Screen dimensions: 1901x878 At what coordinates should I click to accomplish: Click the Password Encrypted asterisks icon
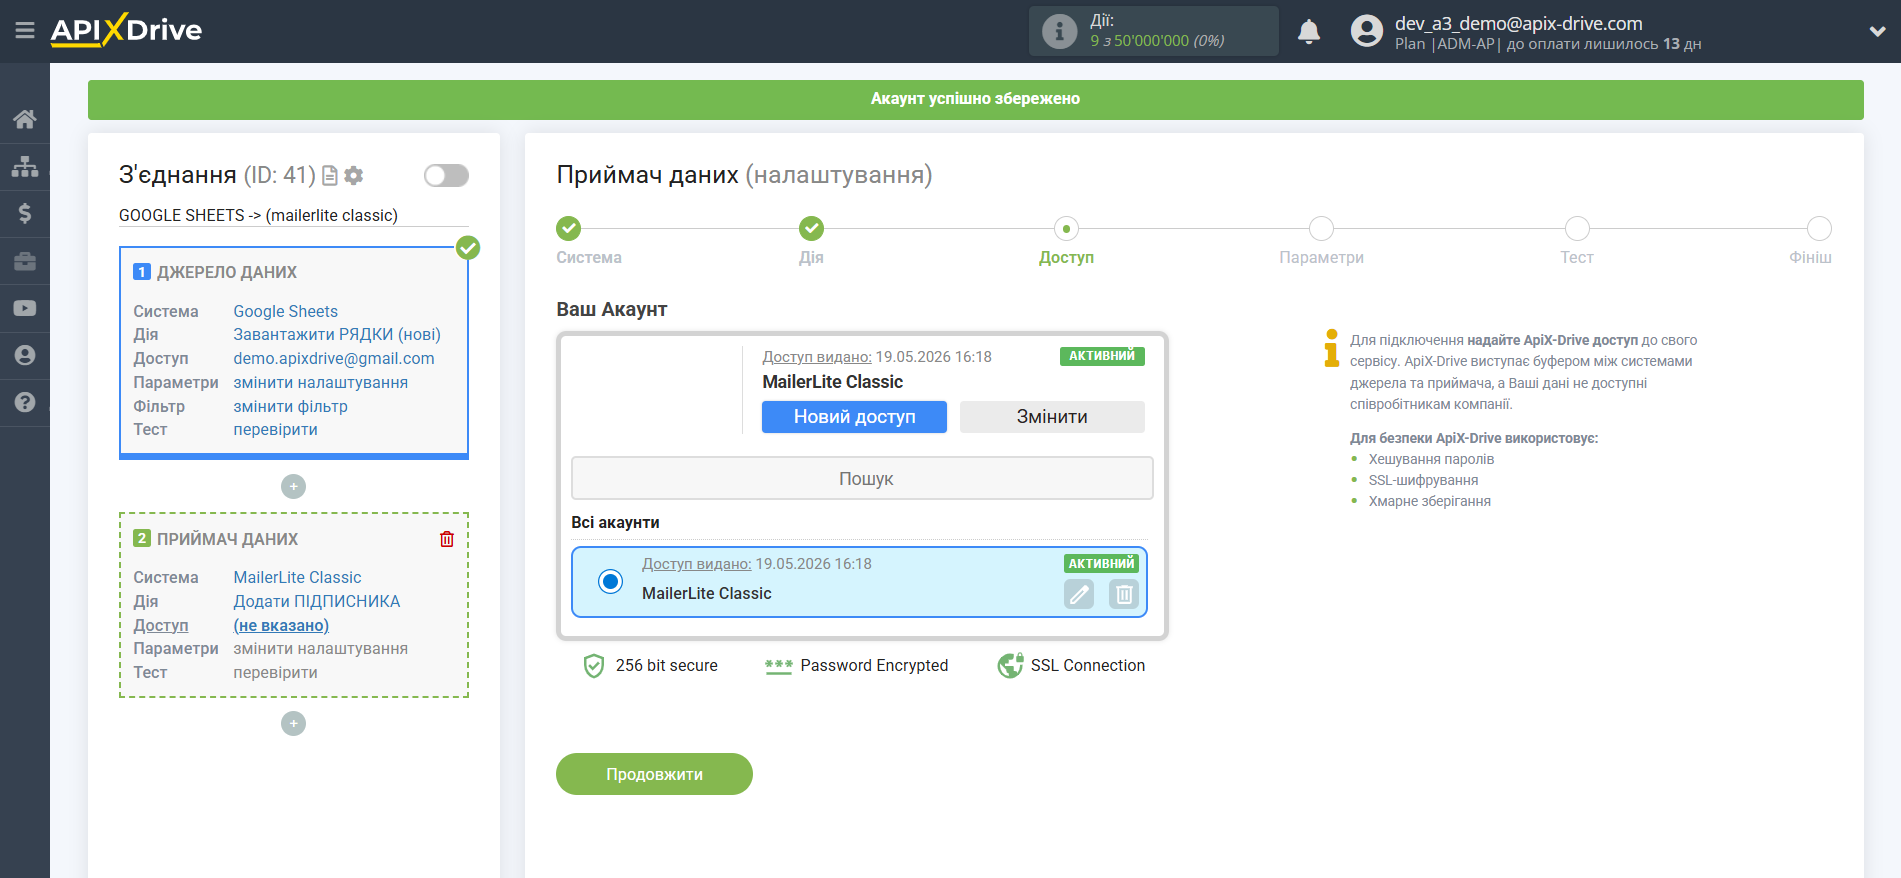(x=778, y=666)
